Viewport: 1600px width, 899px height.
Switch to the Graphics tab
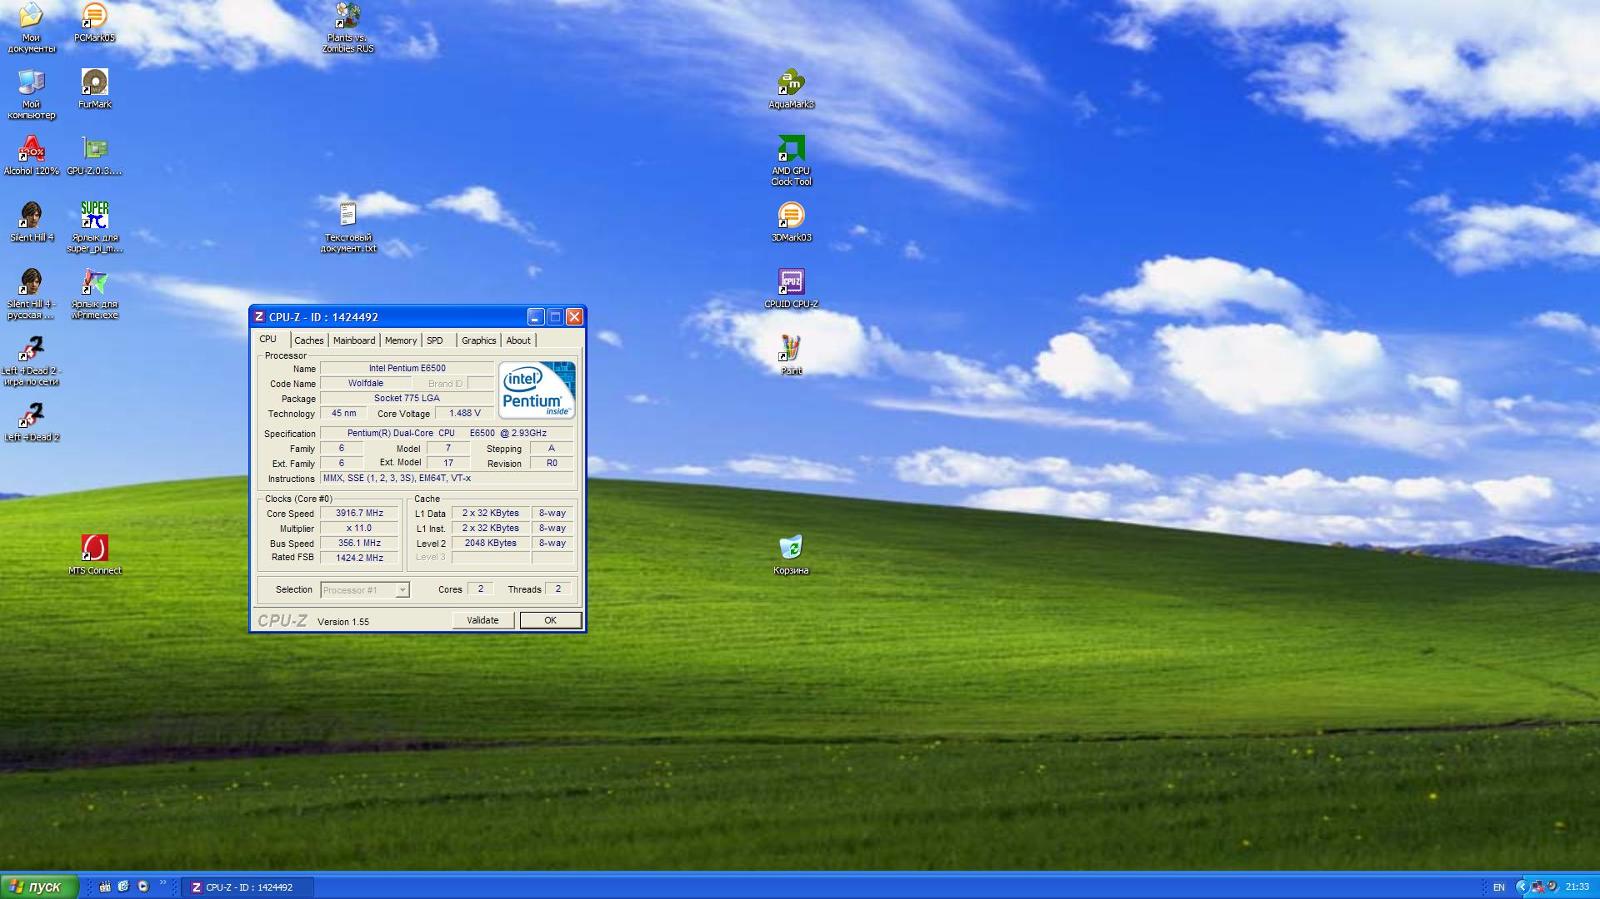point(478,340)
